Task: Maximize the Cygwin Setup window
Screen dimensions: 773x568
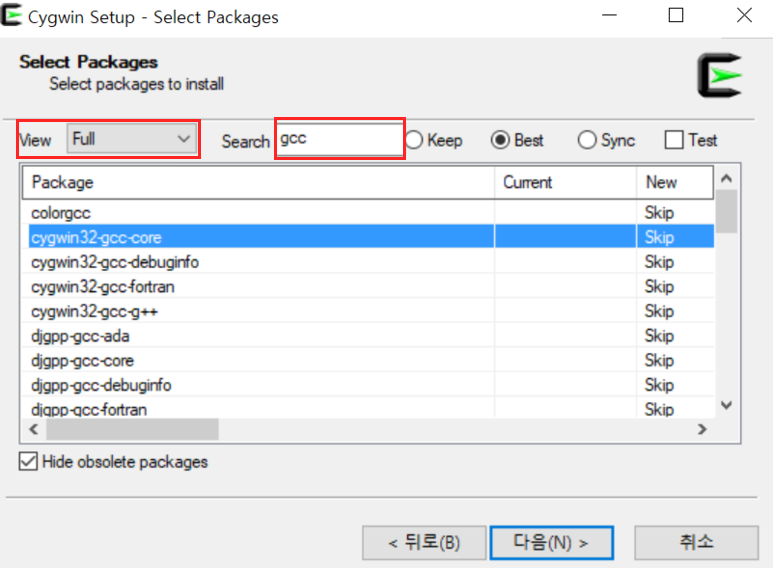Action: 676,15
